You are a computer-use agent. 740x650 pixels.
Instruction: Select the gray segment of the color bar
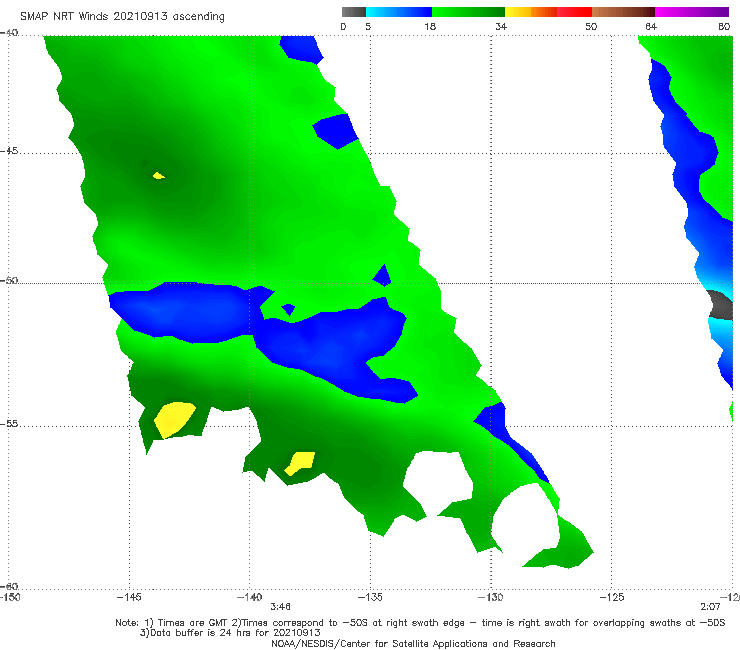[x=353, y=12]
